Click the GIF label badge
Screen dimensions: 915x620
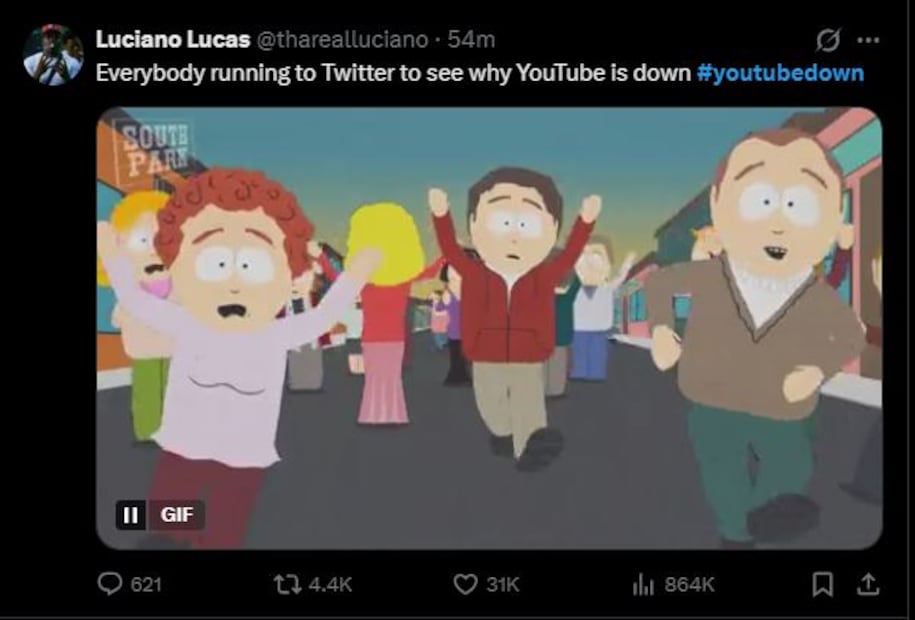pyautogui.click(x=176, y=515)
